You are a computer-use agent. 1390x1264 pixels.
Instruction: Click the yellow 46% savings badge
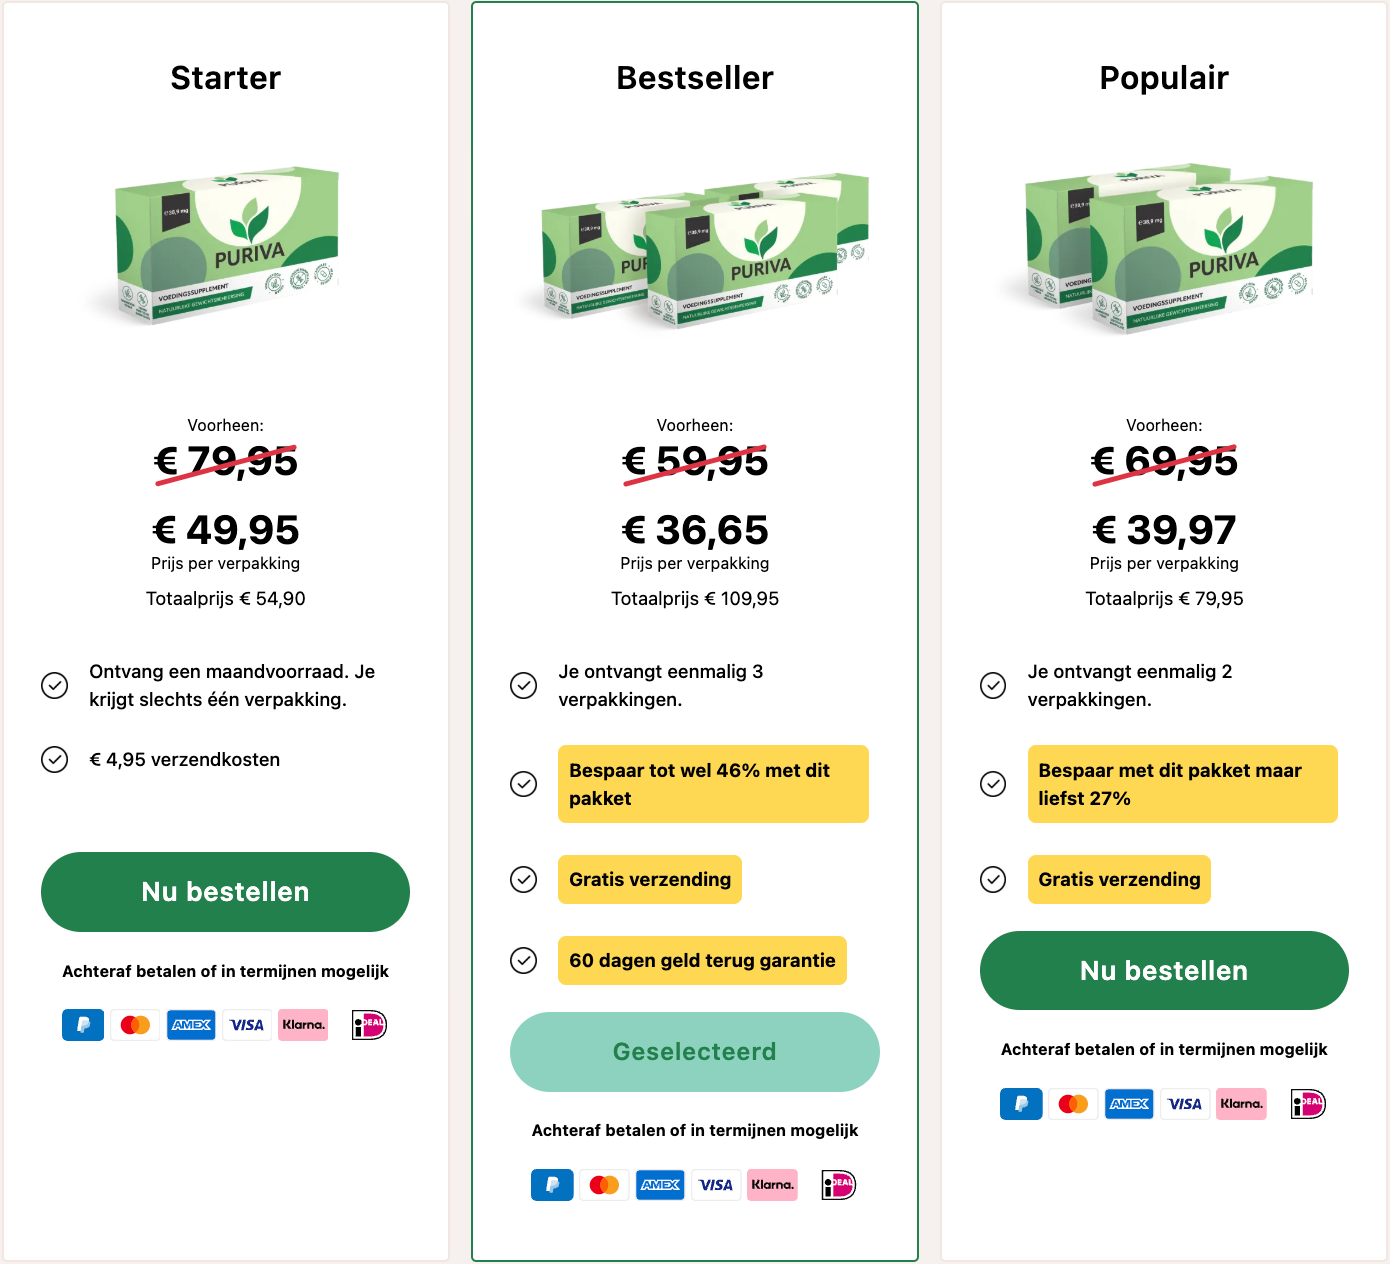(x=713, y=784)
